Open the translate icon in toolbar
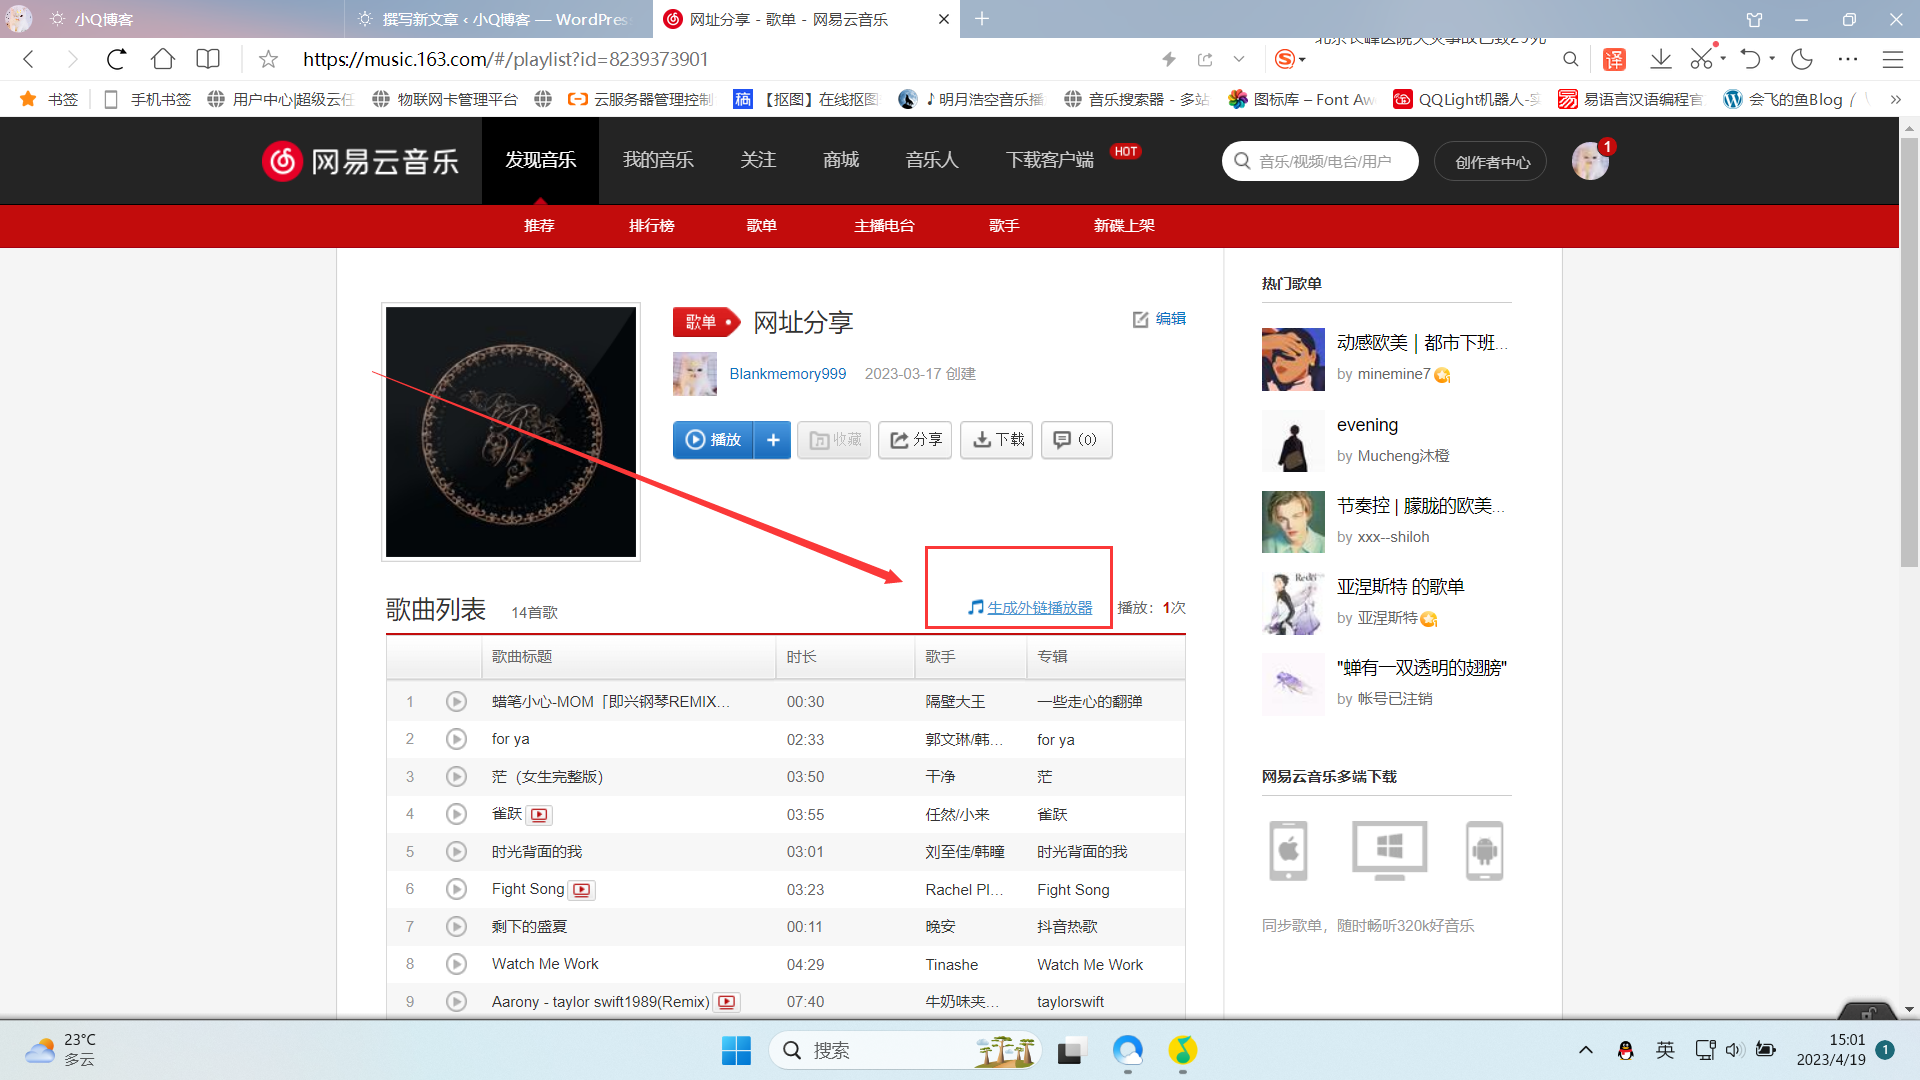The height and width of the screenshot is (1080, 1920). click(1614, 59)
